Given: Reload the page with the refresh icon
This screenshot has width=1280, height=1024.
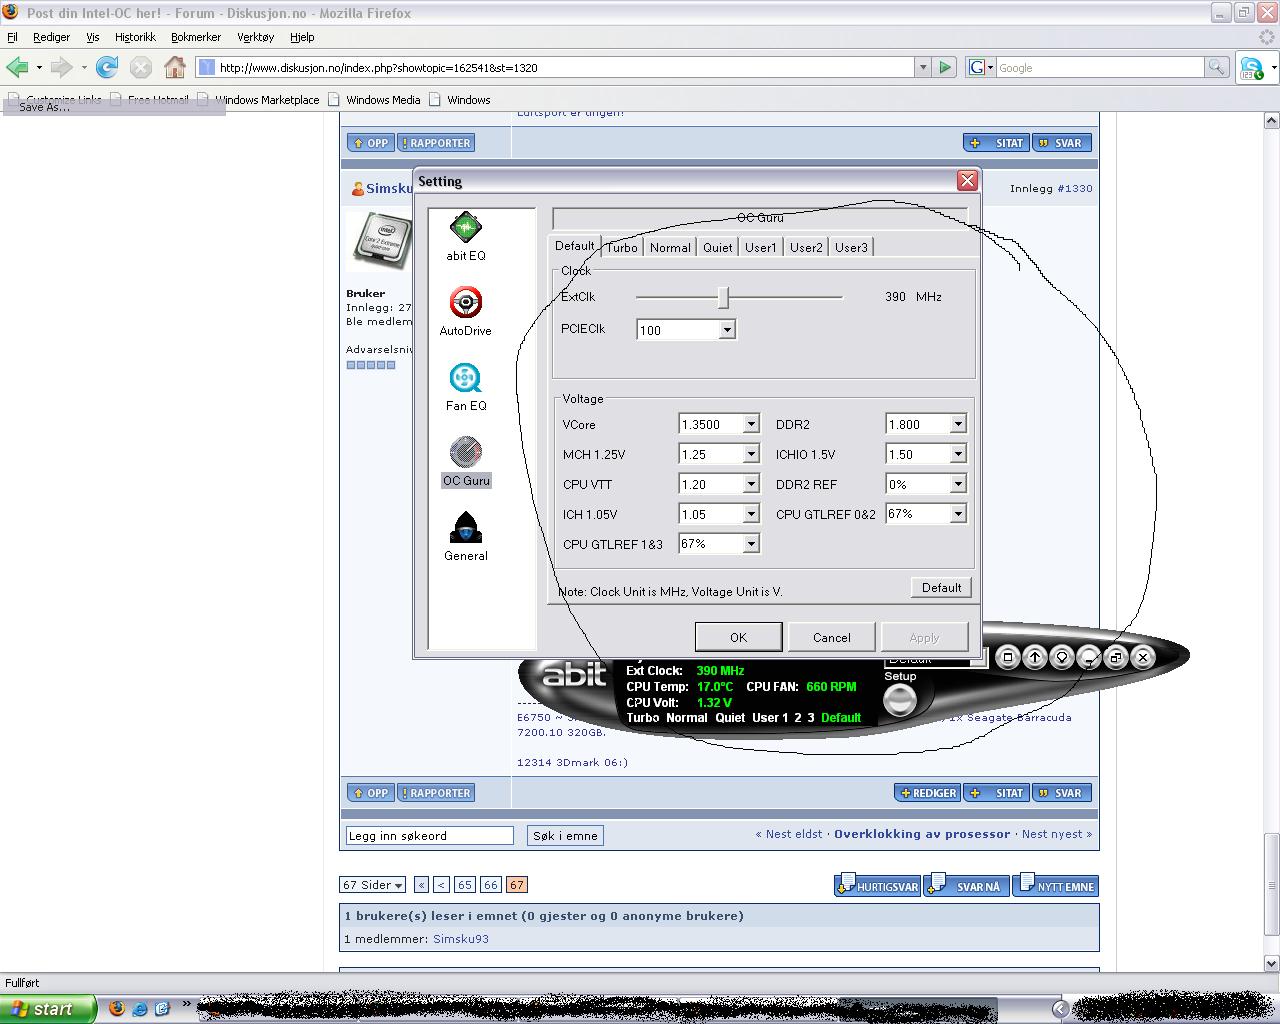Looking at the screenshot, I should coord(107,67).
